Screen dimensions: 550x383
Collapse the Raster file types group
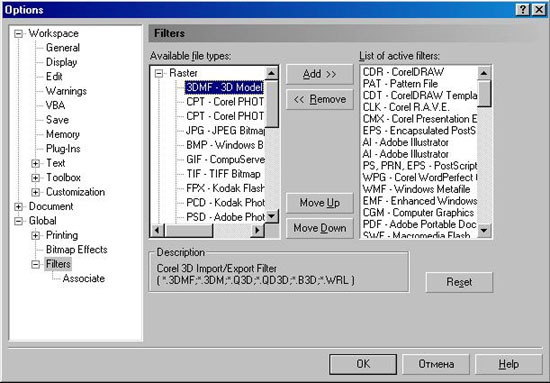[159, 73]
